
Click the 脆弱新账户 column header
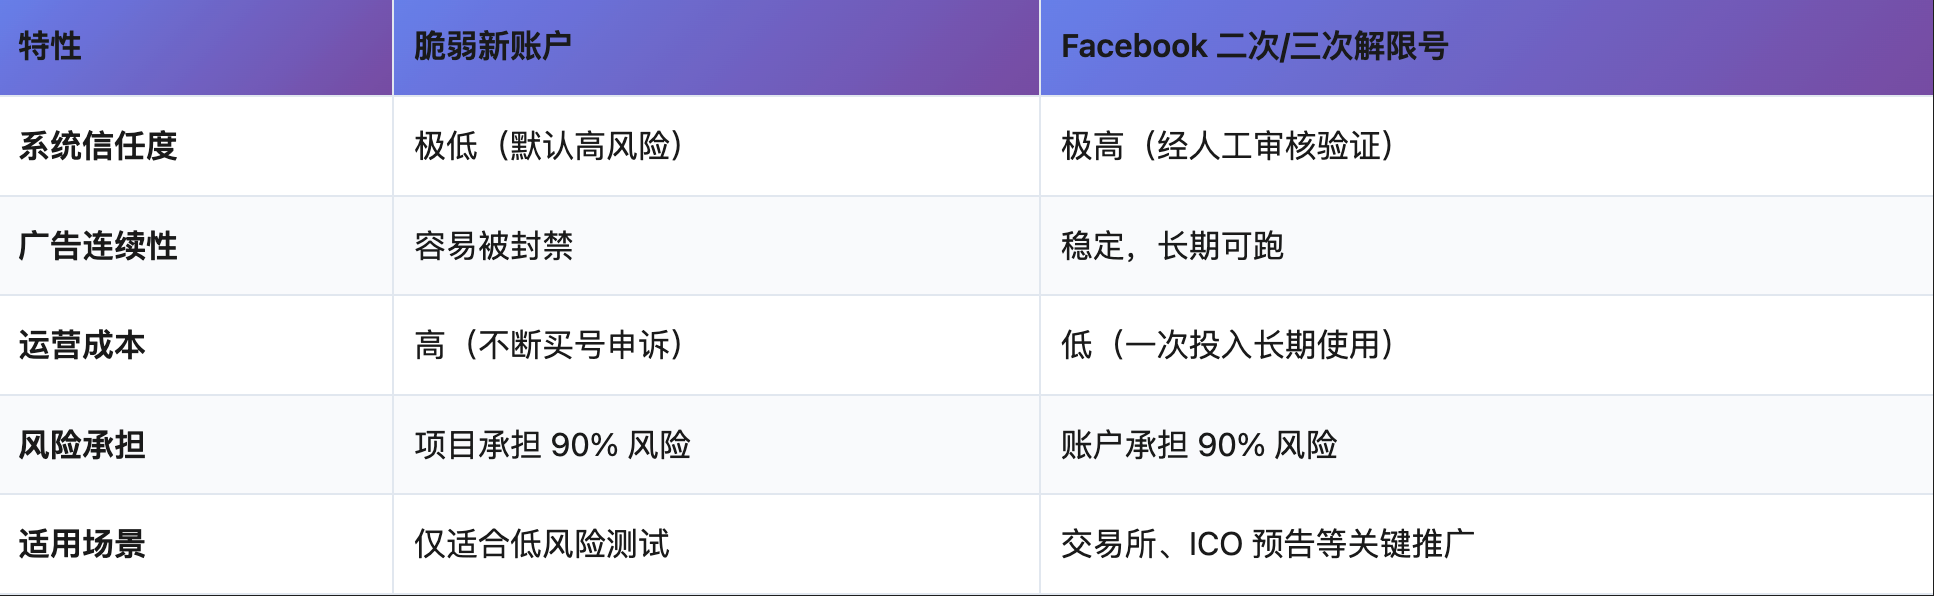click(493, 46)
